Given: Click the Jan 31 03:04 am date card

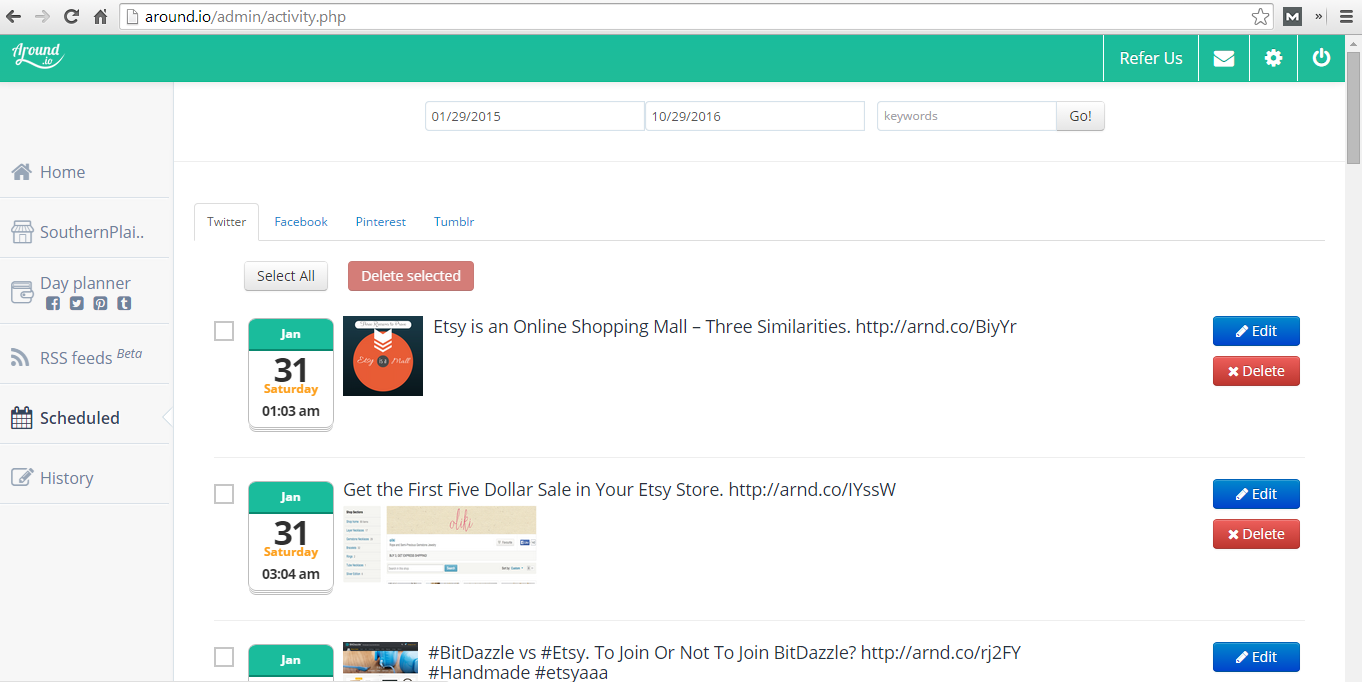Looking at the screenshot, I should [291, 538].
